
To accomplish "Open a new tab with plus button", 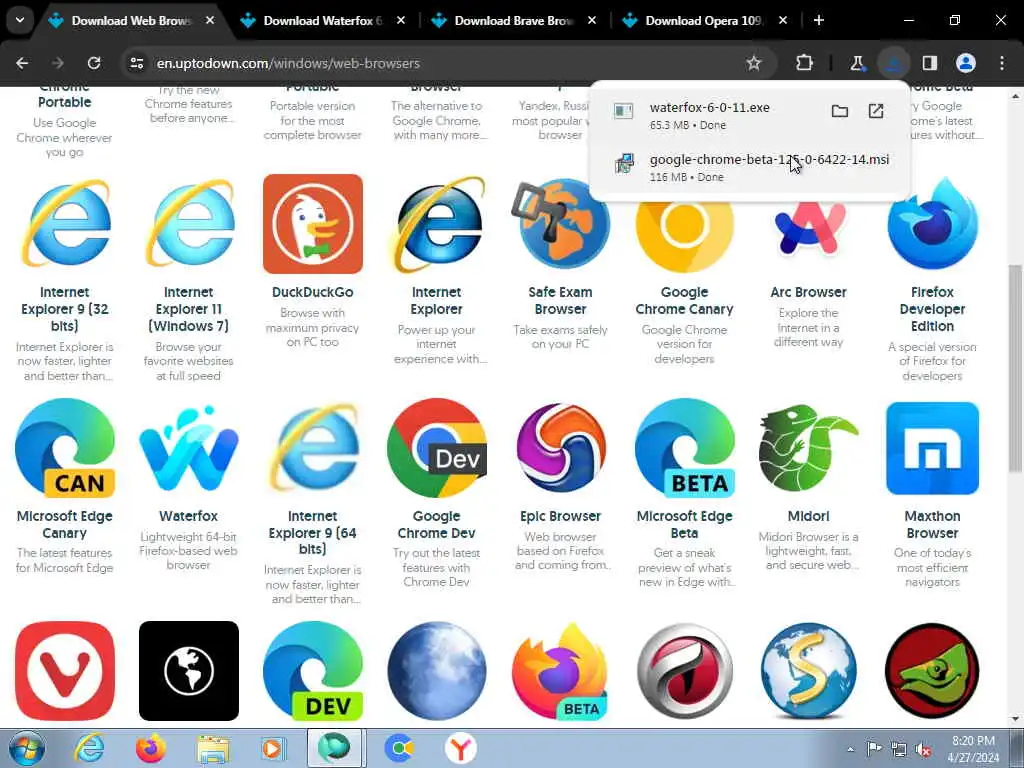I will point(819,21).
